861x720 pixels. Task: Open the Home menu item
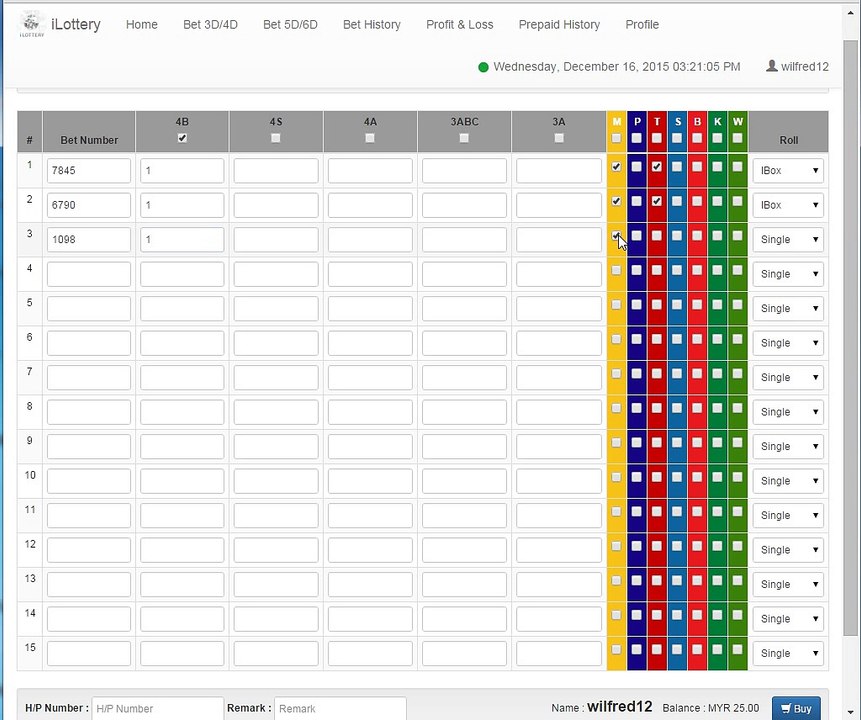pyautogui.click(x=142, y=25)
